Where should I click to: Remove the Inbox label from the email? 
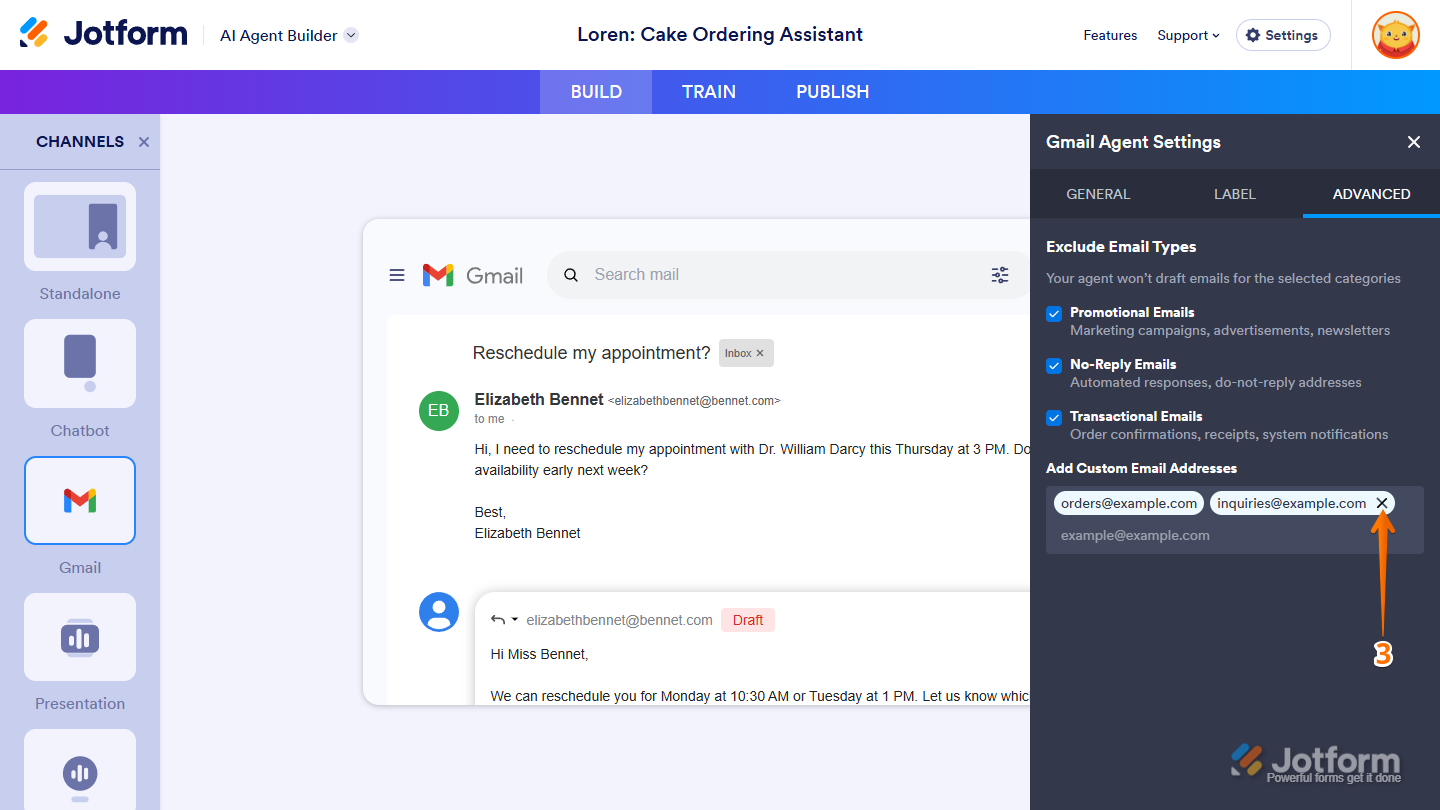coord(760,353)
